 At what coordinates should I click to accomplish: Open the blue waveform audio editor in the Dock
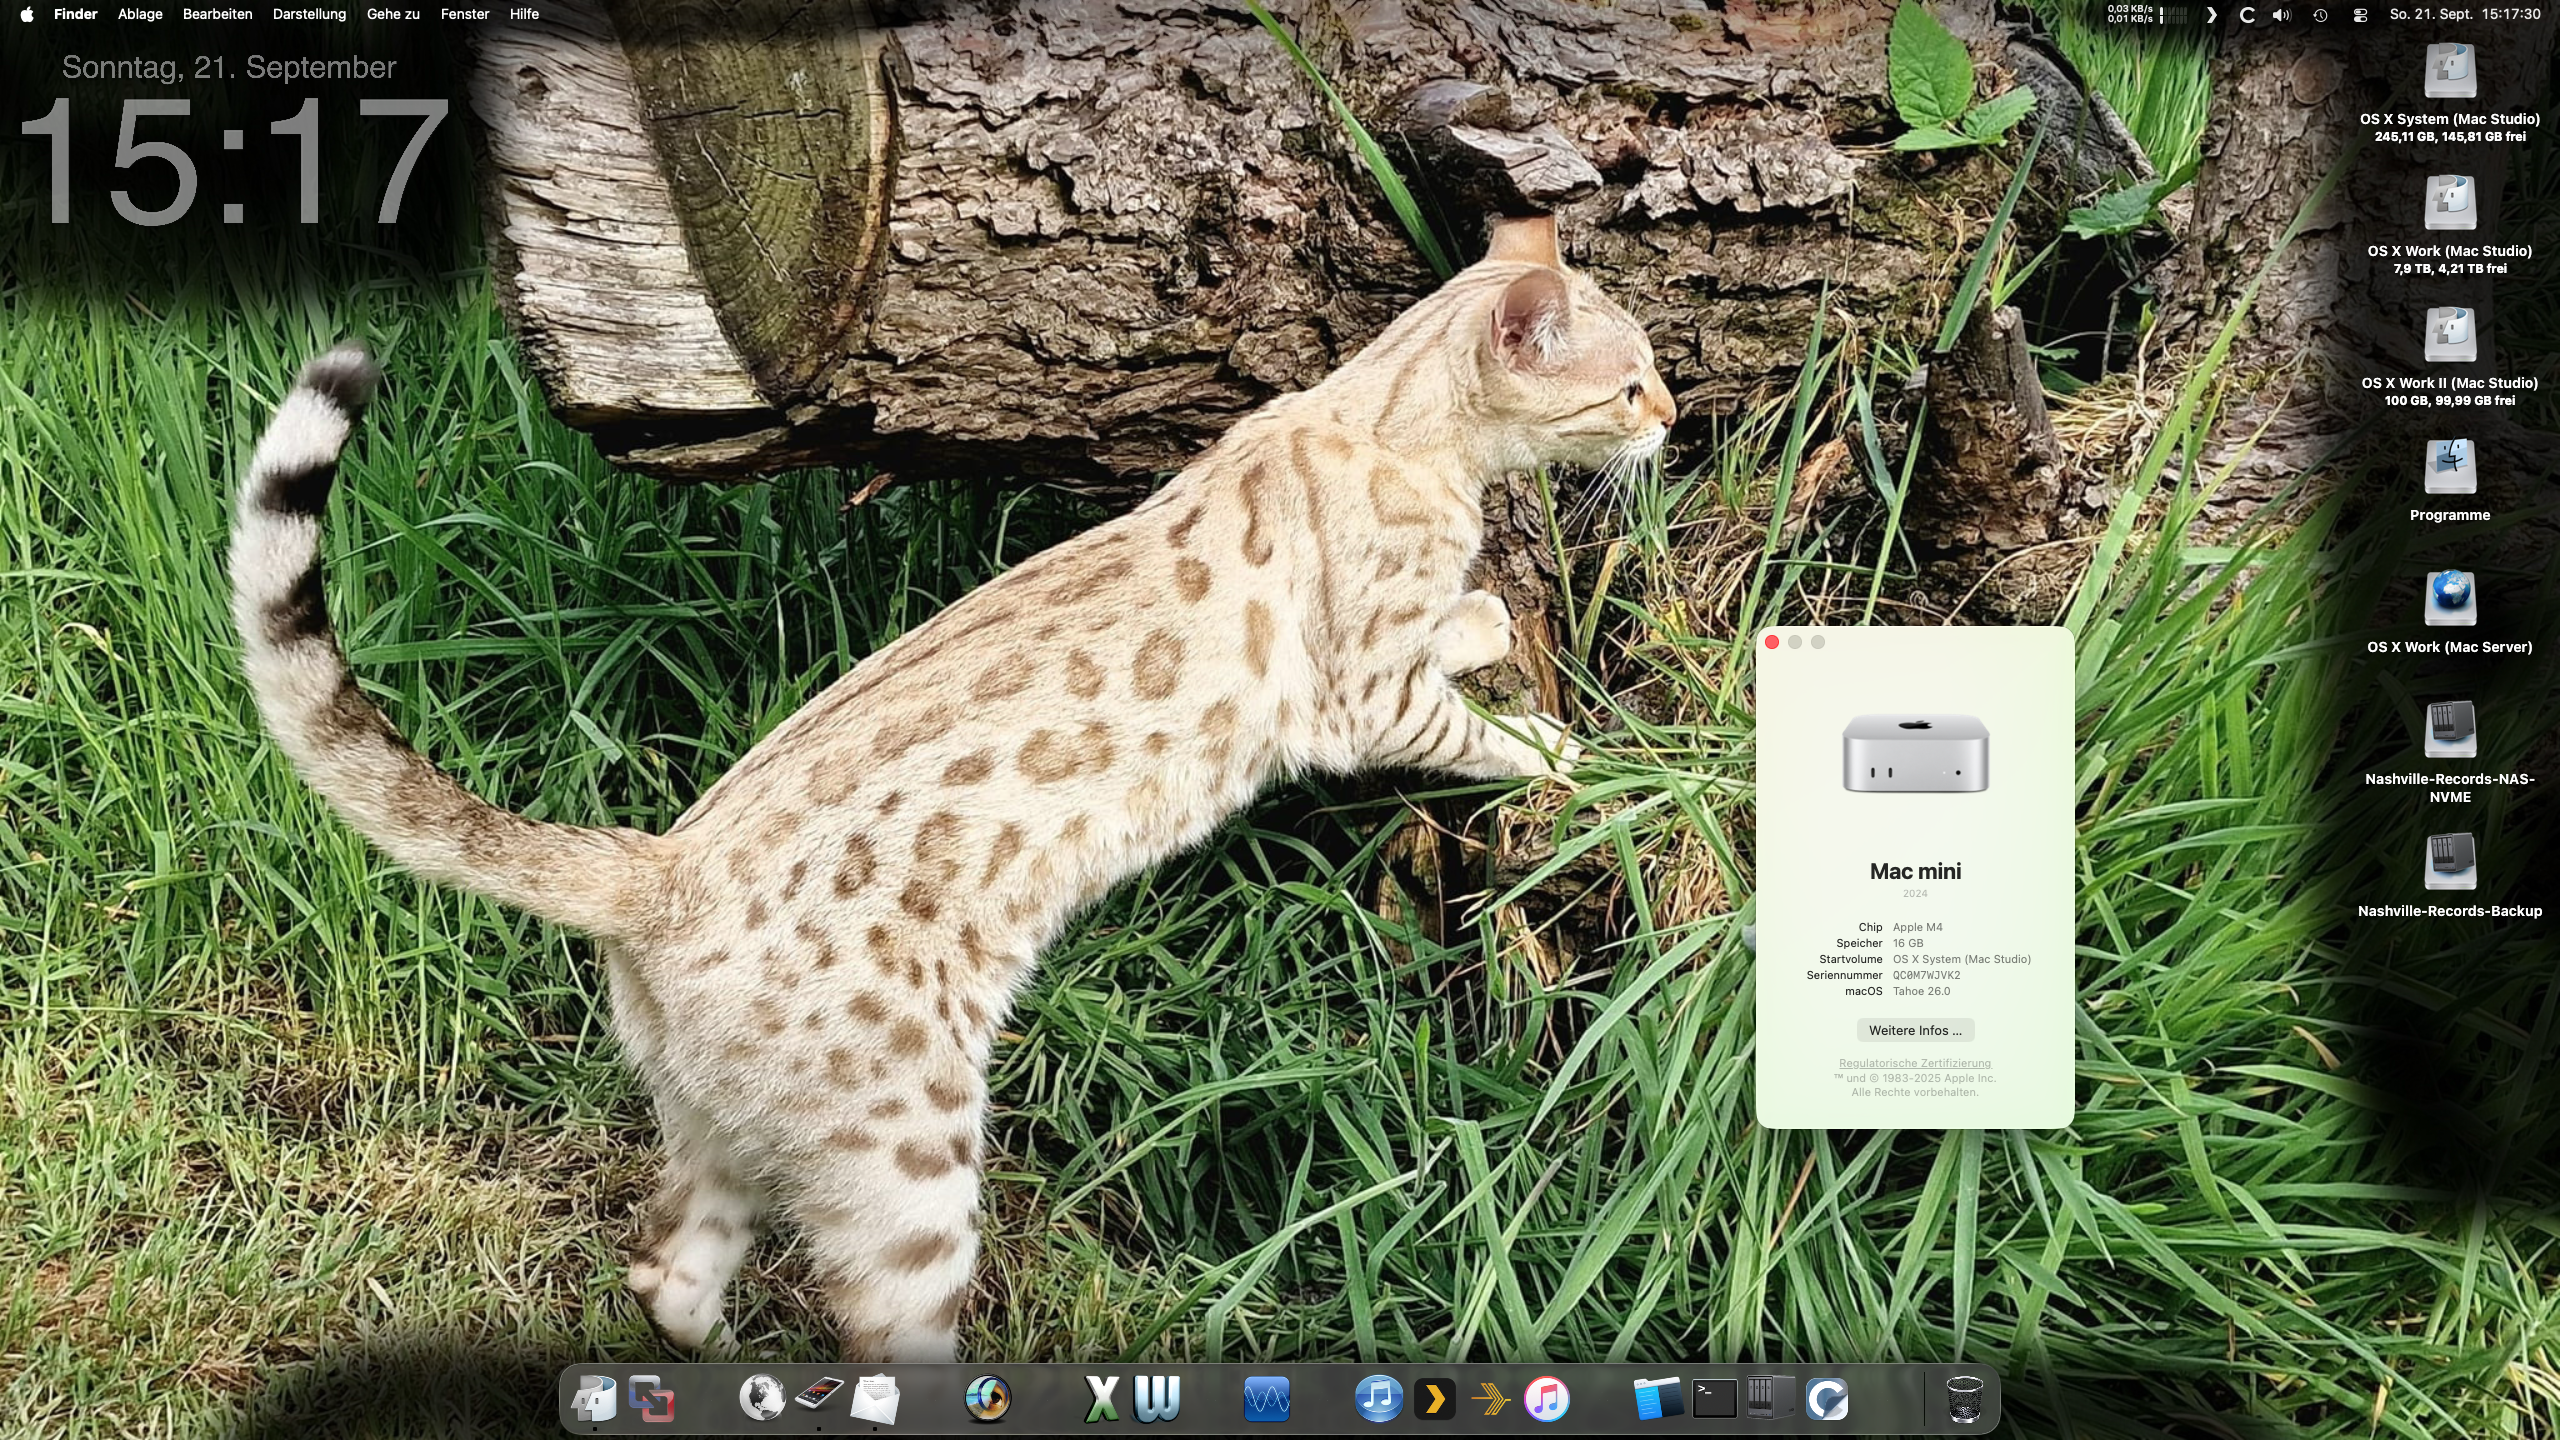(1266, 1398)
